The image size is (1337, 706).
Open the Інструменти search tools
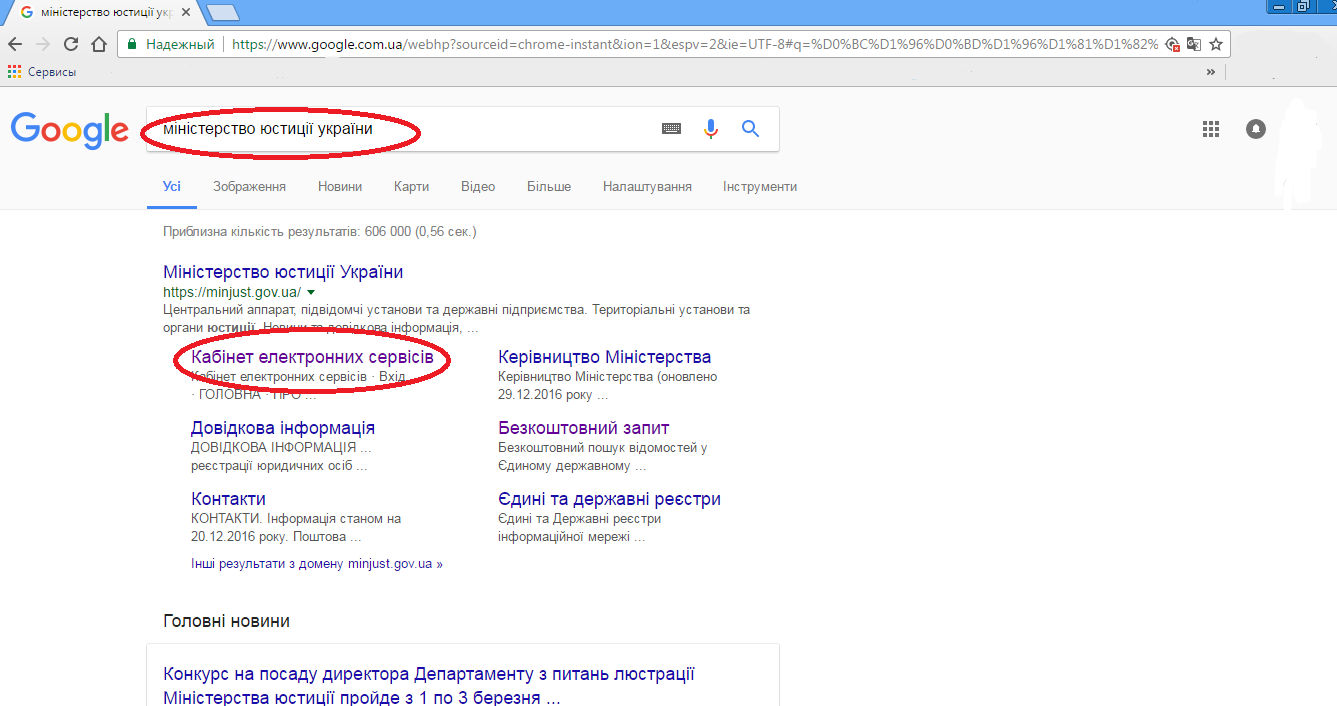click(760, 186)
